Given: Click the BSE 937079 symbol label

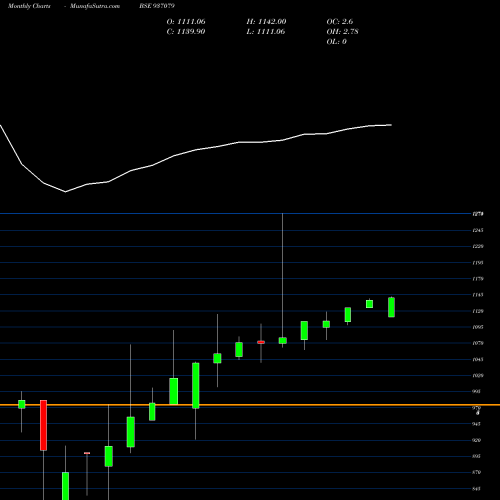Looking at the screenshot, I should pyautogui.click(x=157, y=6).
